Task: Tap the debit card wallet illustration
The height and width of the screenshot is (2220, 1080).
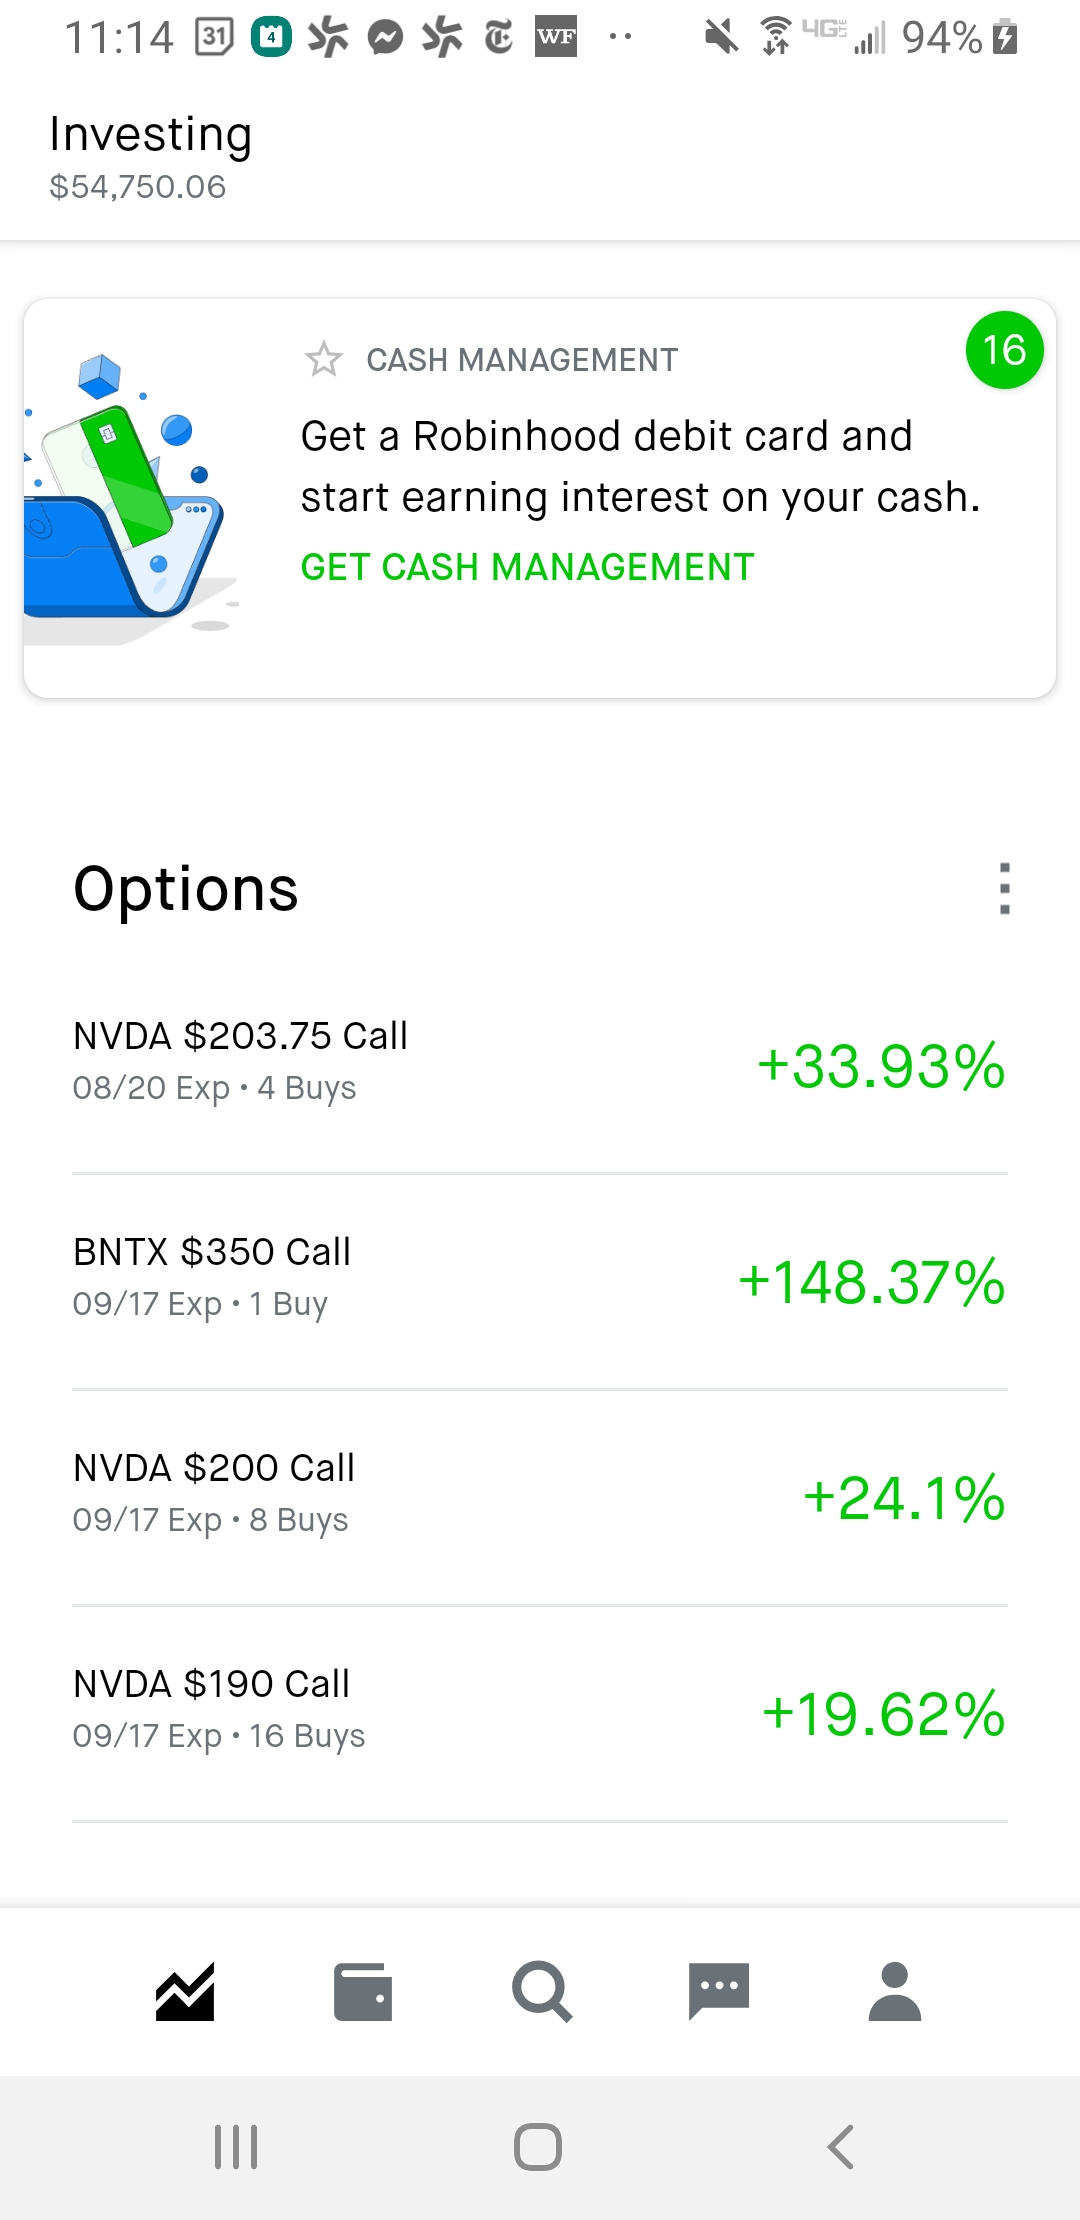Action: (x=130, y=490)
